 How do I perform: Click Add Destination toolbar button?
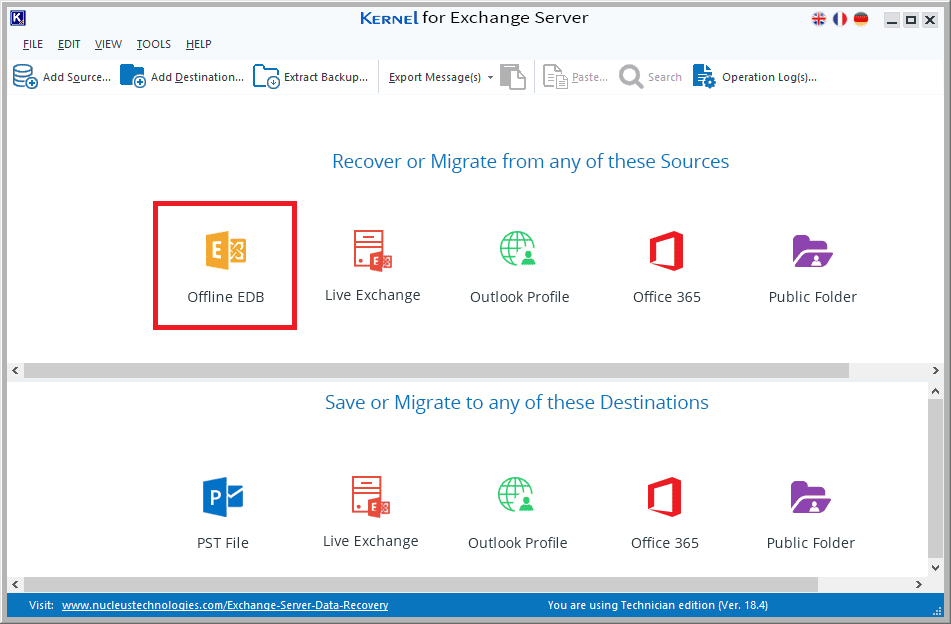[x=182, y=77]
